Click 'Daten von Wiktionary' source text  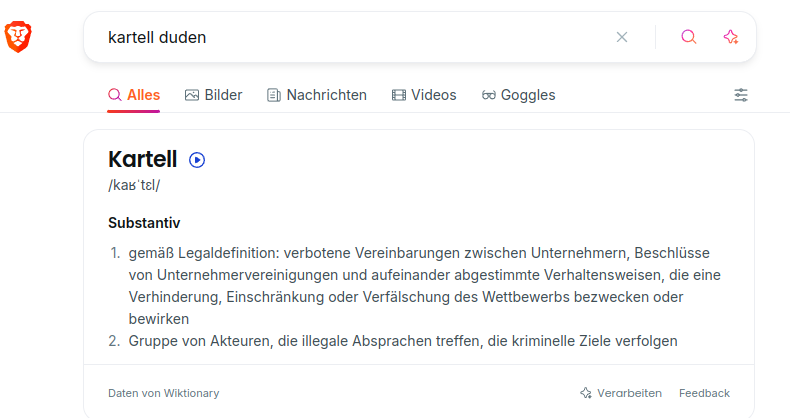point(163,393)
